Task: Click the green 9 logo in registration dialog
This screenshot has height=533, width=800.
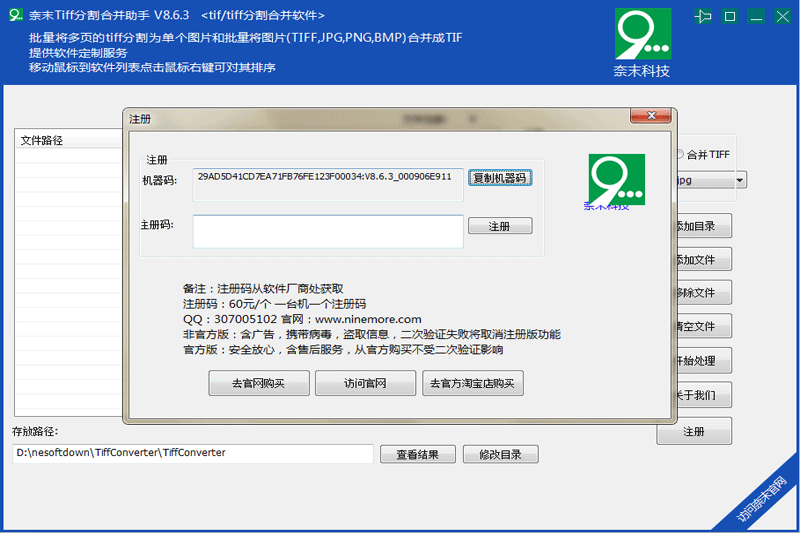Action: (x=616, y=179)
